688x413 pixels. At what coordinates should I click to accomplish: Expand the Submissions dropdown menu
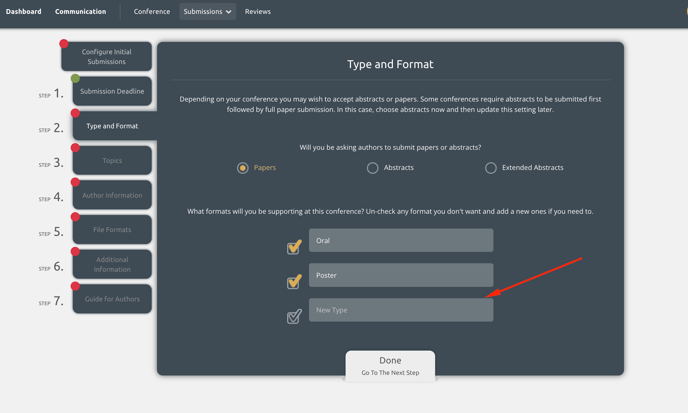point(208,12)
